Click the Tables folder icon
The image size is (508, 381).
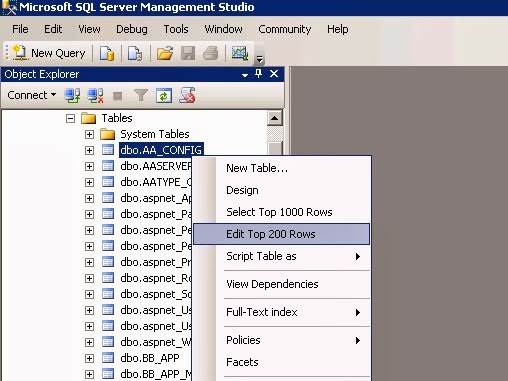point(89,118)
